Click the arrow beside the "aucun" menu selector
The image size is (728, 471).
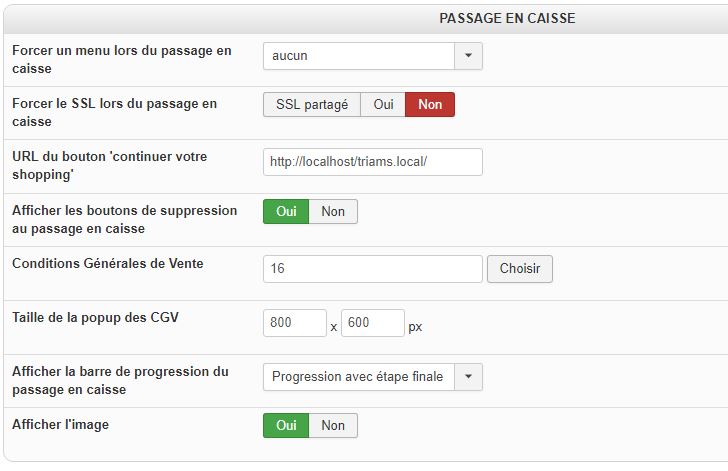[468, 56]
